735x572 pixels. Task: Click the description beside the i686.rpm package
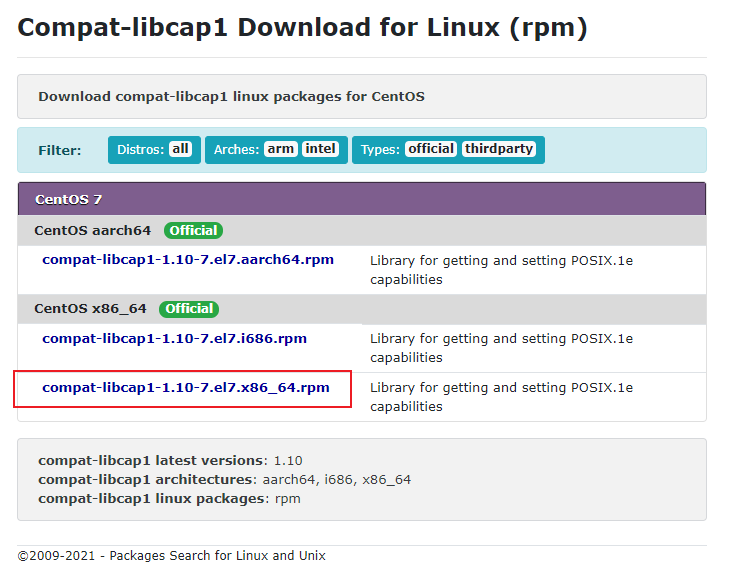[501, 348]
